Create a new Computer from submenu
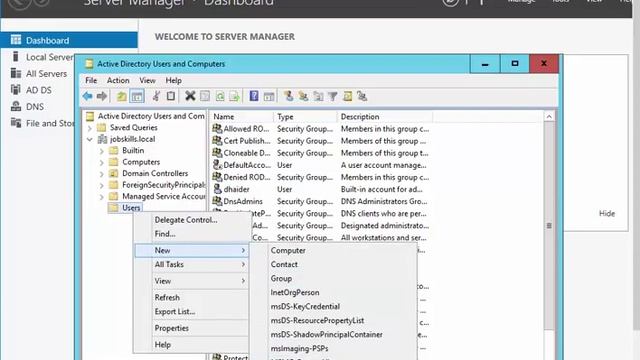Viewport: 640px width, 360px height. pyautogui.click(x=334, y=251)
